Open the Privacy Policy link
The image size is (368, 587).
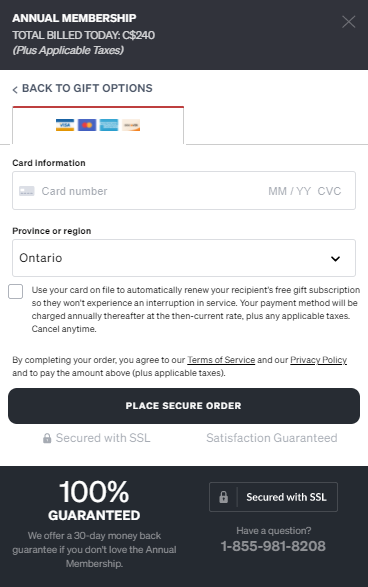coord(319,360)
